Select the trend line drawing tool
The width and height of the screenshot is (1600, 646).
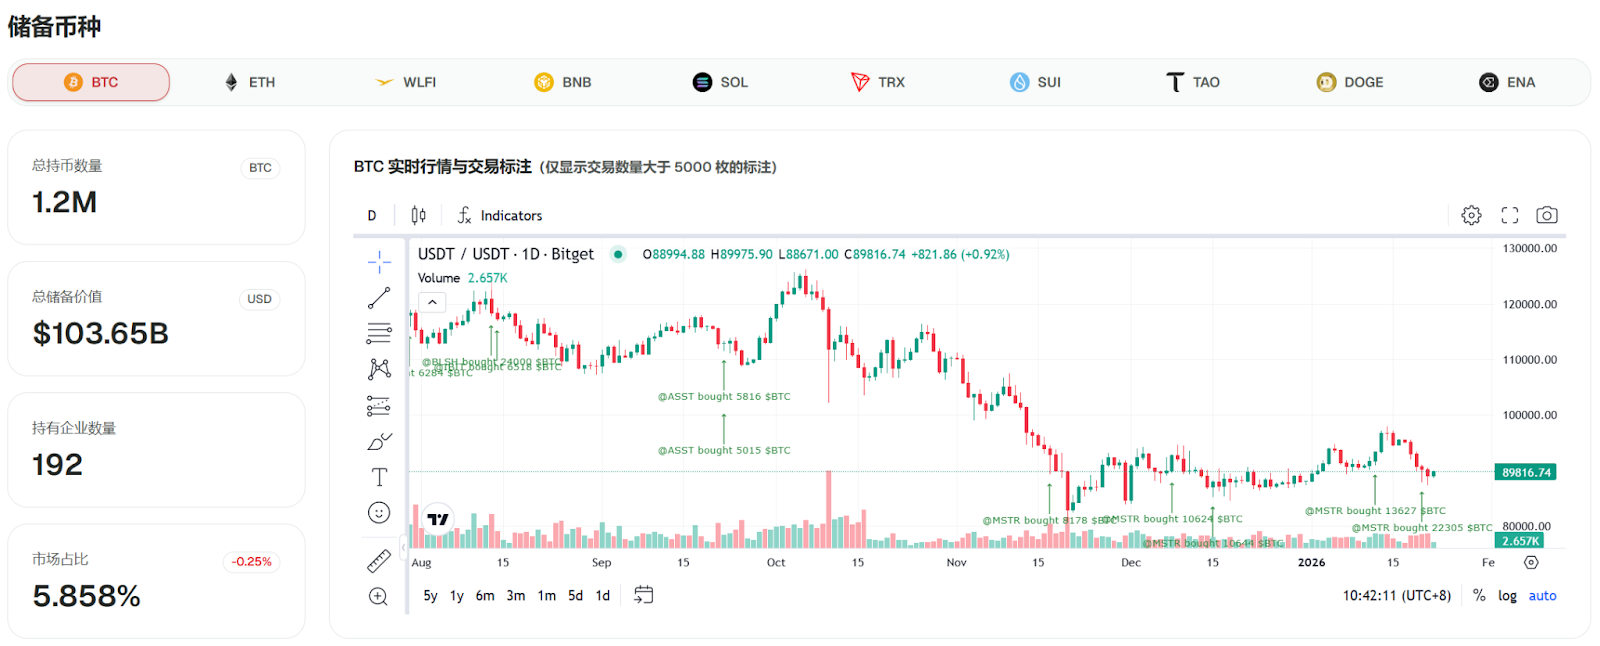click(378, 297)
